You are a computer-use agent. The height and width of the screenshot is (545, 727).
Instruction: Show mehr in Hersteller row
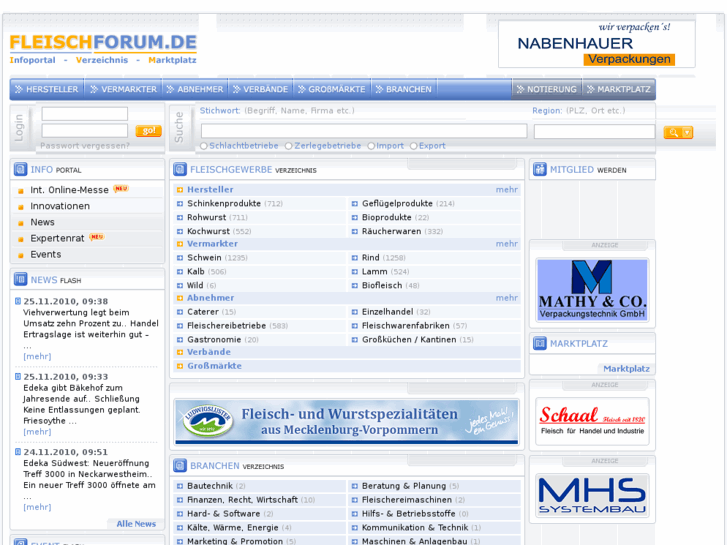click(507, 190)
